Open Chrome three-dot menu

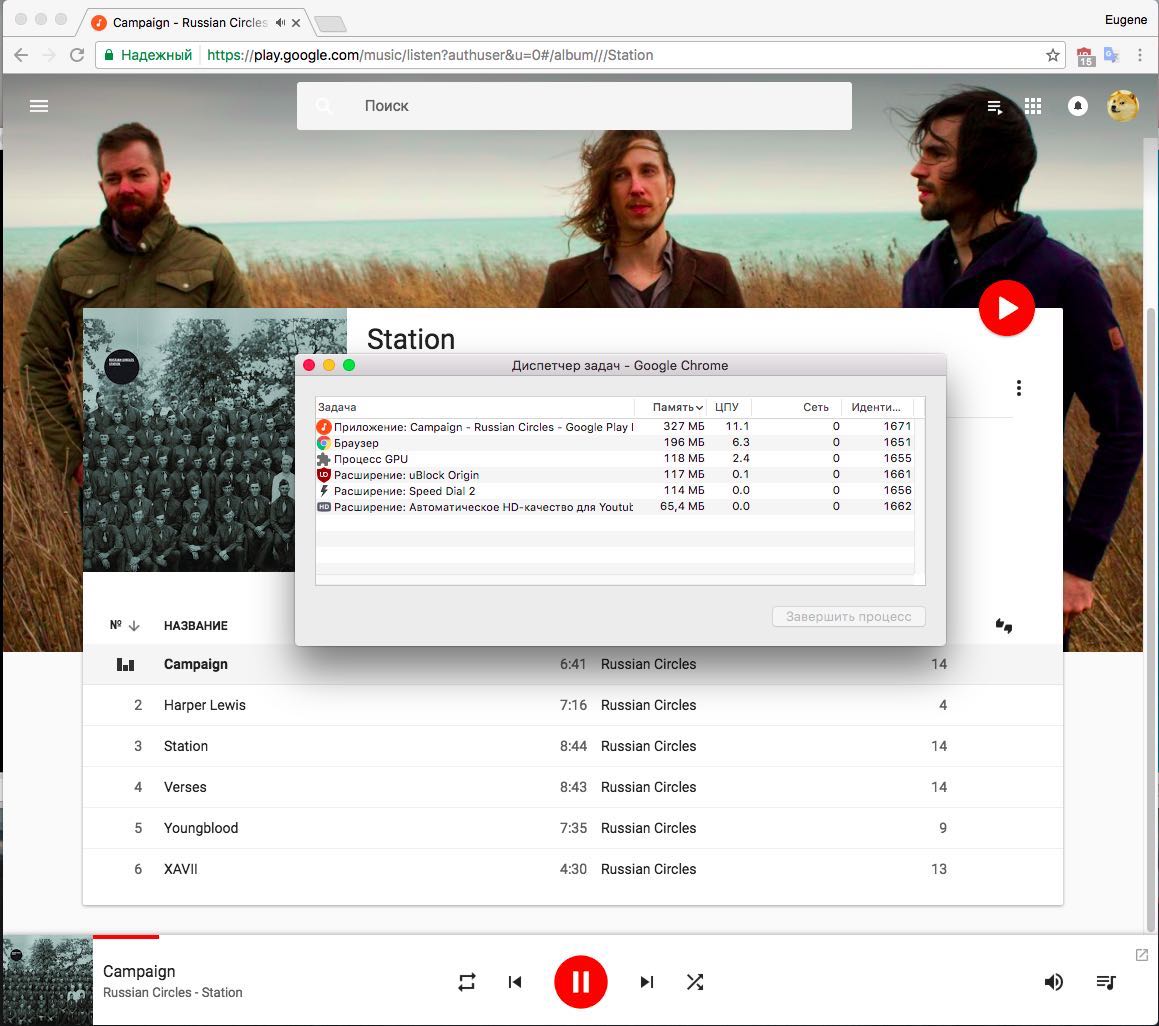tap(1140, 55)
